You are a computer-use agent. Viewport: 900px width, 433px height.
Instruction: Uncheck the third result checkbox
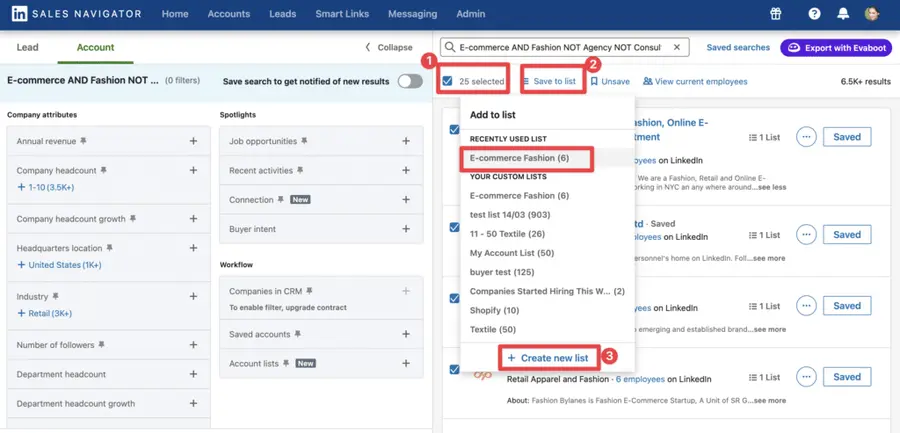click(454, 299)
